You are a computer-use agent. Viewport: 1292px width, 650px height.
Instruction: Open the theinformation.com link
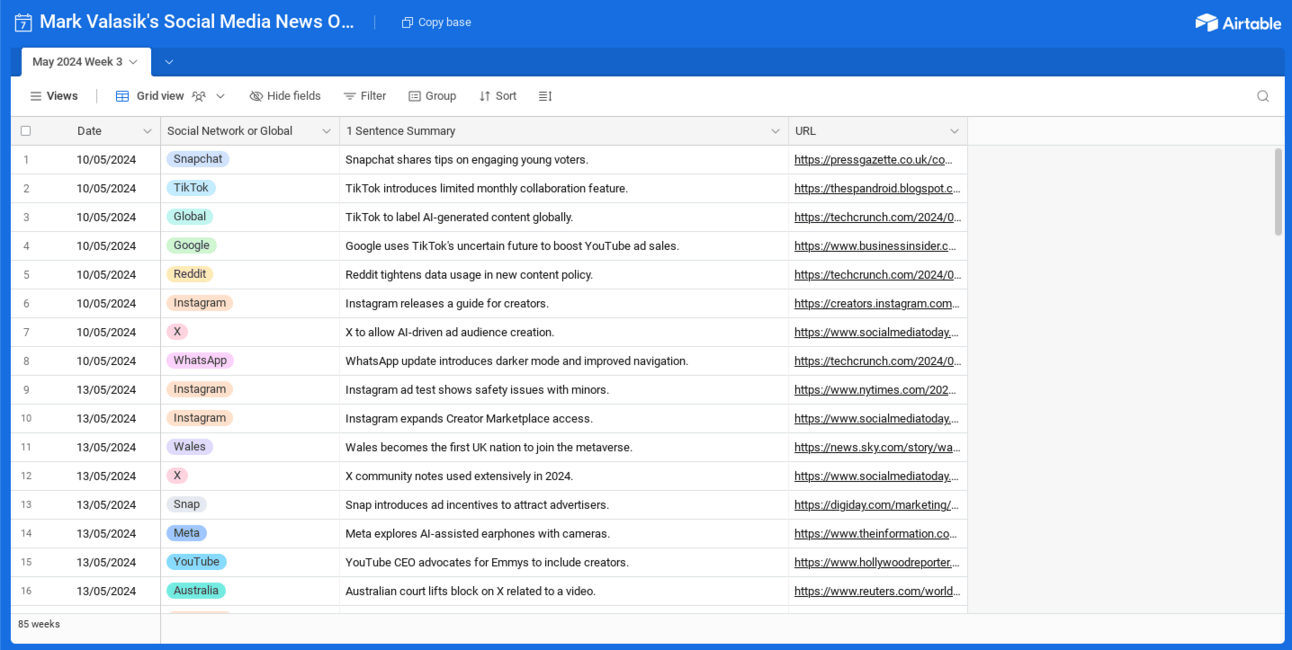coord(875,534)
